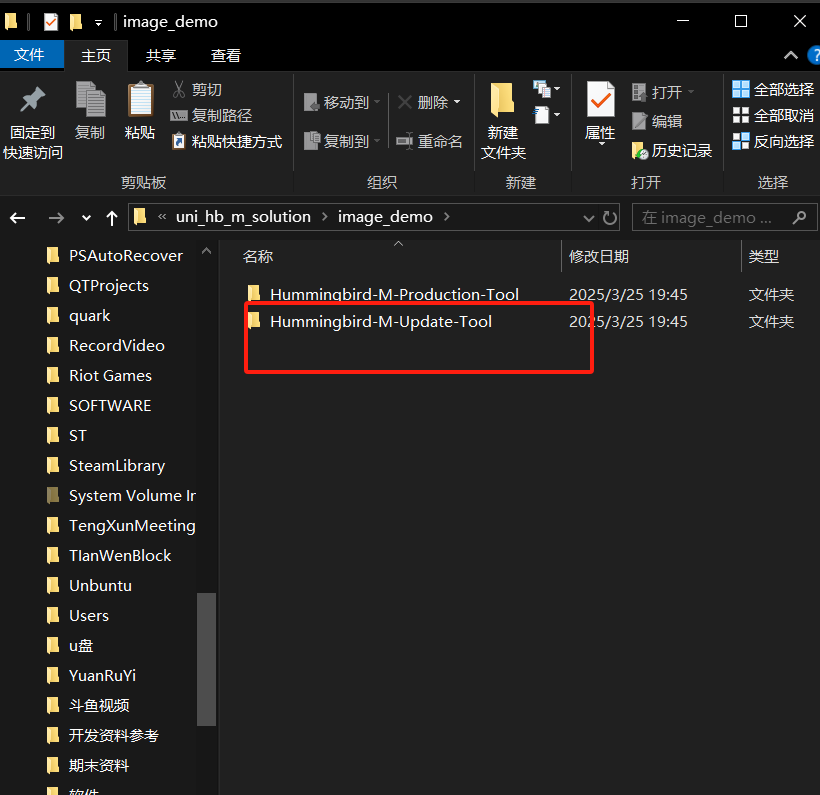
Task: Open History (历史记录) from the ribbon
Action: pyautogui.click(x=673, y=151)
